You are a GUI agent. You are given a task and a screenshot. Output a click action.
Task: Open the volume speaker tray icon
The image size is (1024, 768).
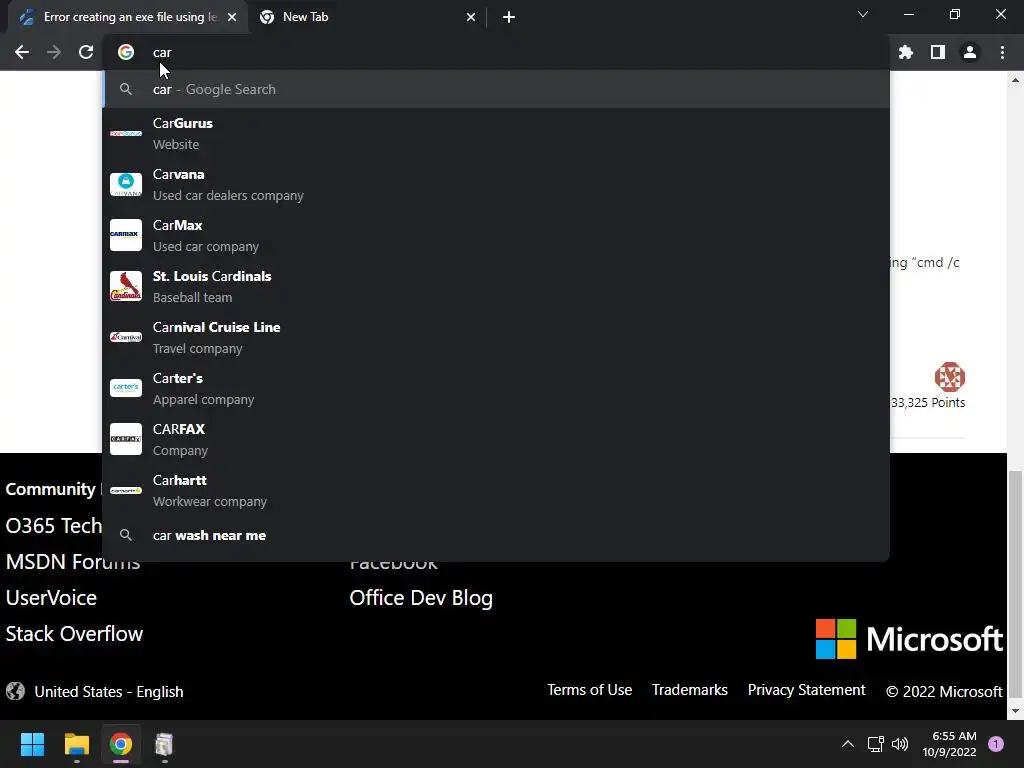[900, 744]
